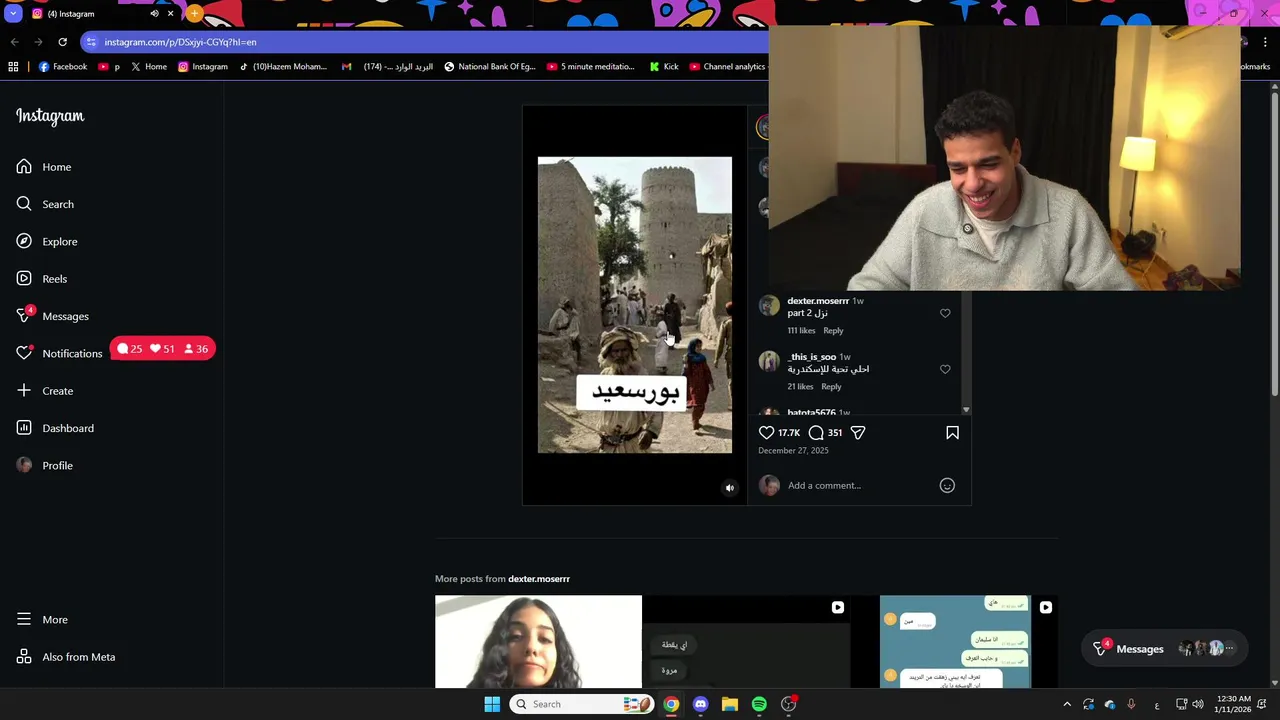The width and height of the screenshot is (1280, 720).
Task: Go to Explore page
Action: coord(47,241)
